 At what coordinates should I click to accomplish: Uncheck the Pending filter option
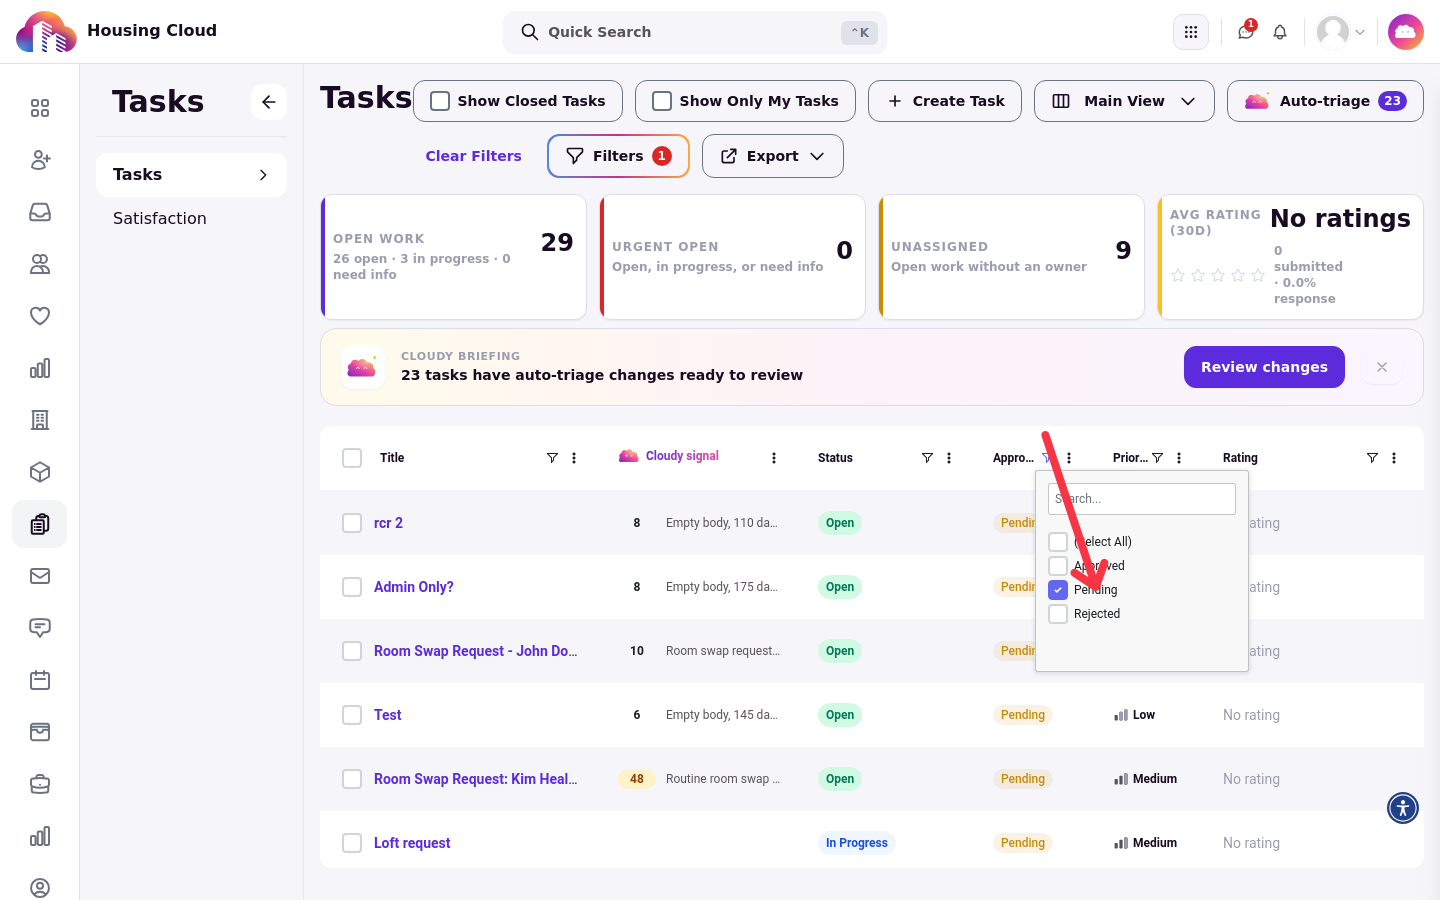click(1058, 590)
